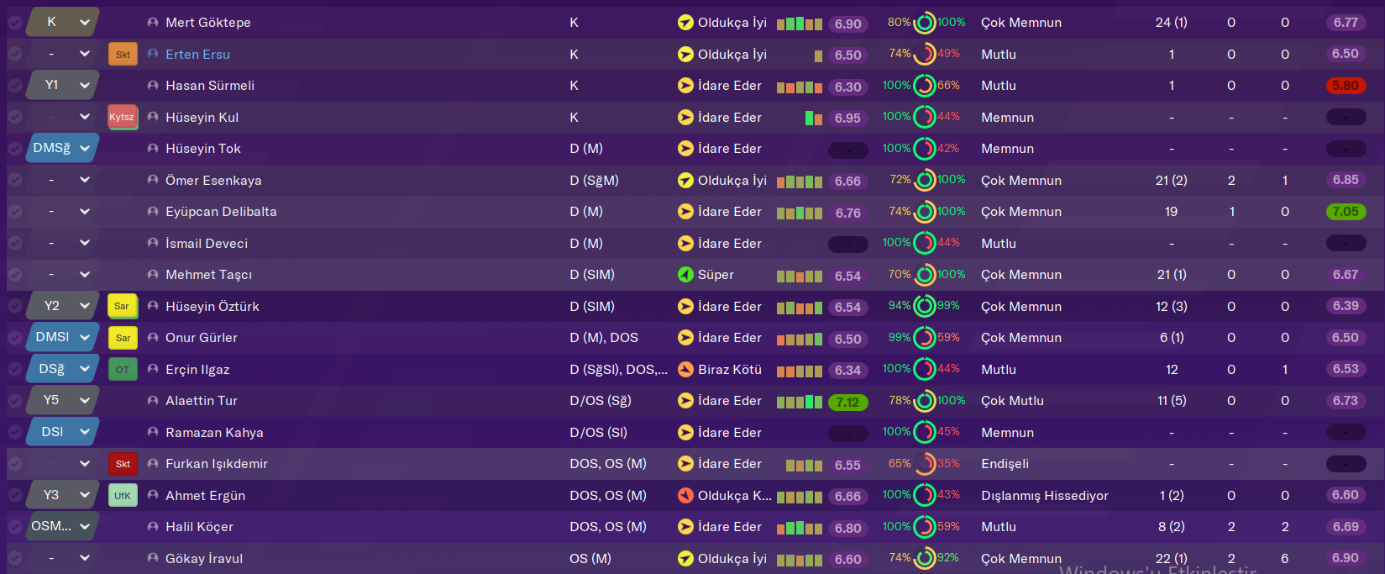Viewport: 1385px width, 574px height.
Task: Open Eyüpcan Delibalta's player name link
Action: [x=221, y=212]
